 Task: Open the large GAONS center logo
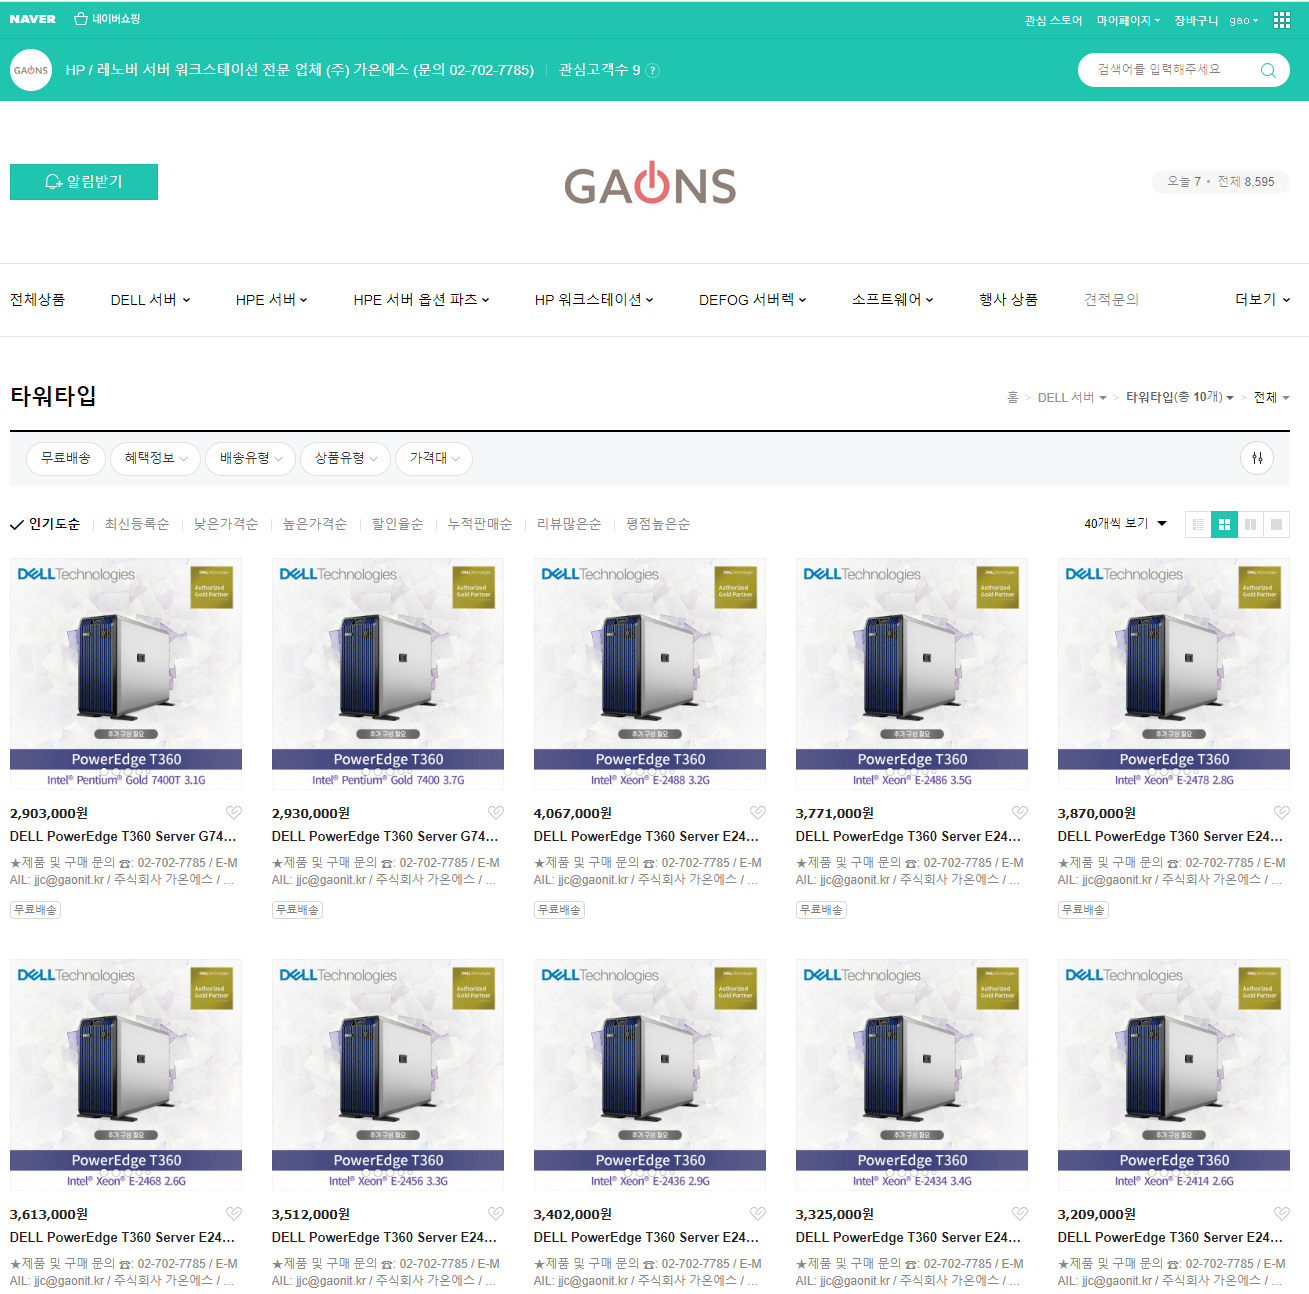point(650,183)
